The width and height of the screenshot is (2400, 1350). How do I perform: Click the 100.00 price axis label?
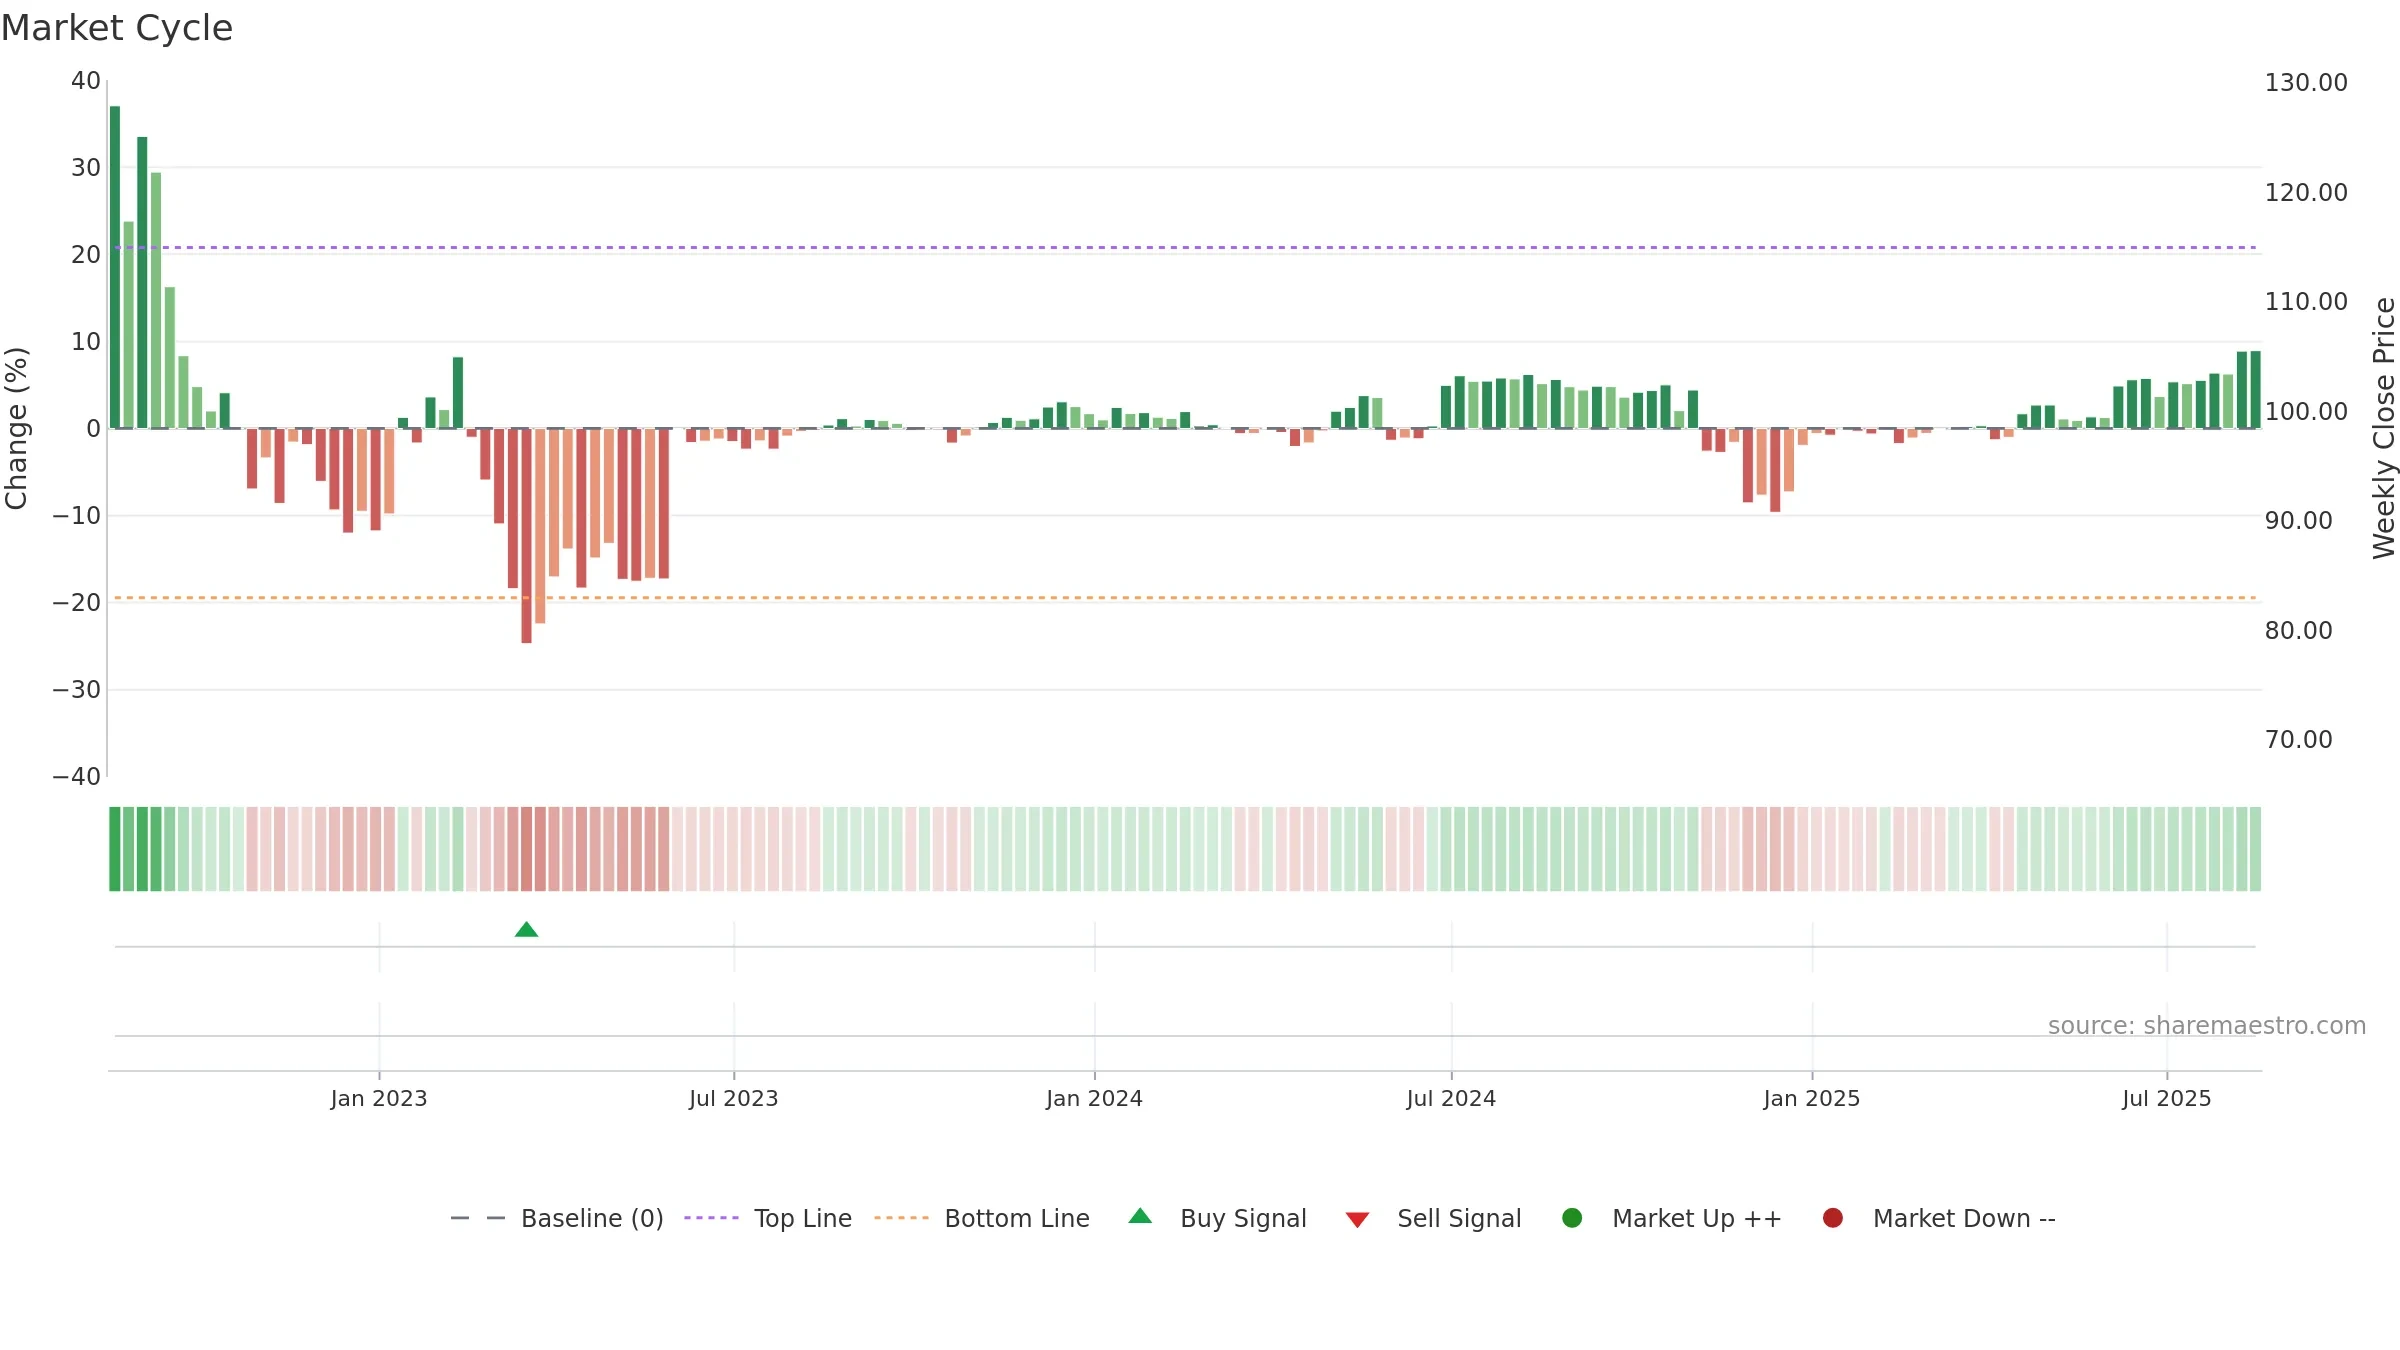pyautogui.click(x=2306, y=411)
